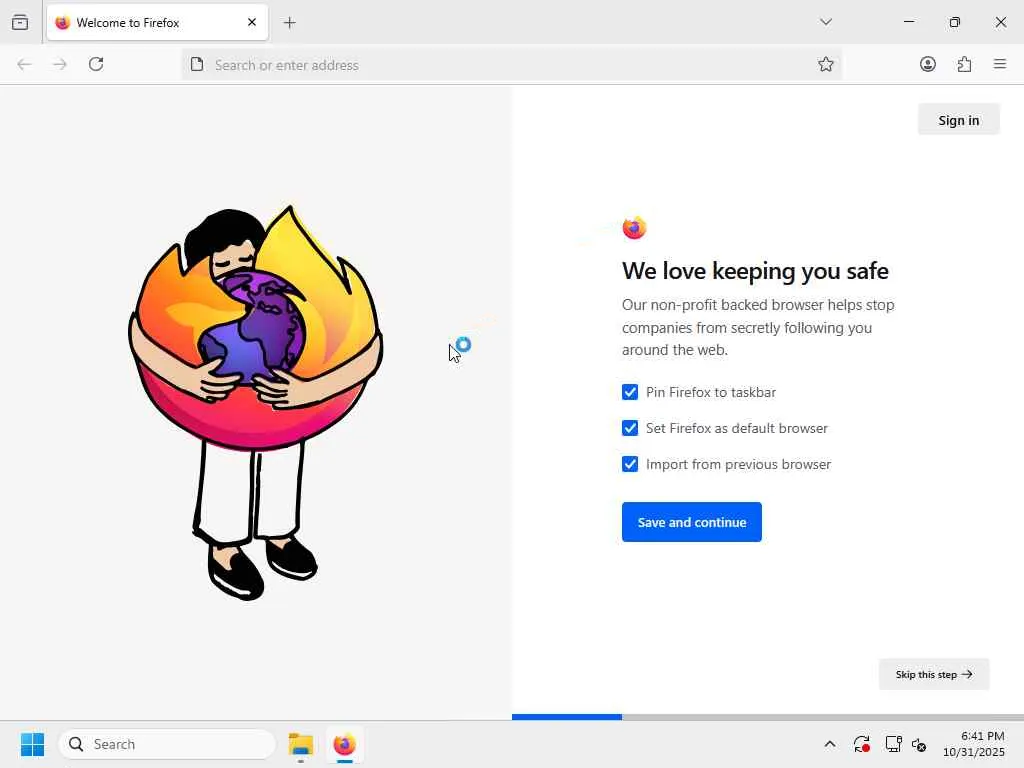Open the clock showing 6:41 PM
Image resolution: width=1024 pixels, height=768 pixels.
(974, 744)
